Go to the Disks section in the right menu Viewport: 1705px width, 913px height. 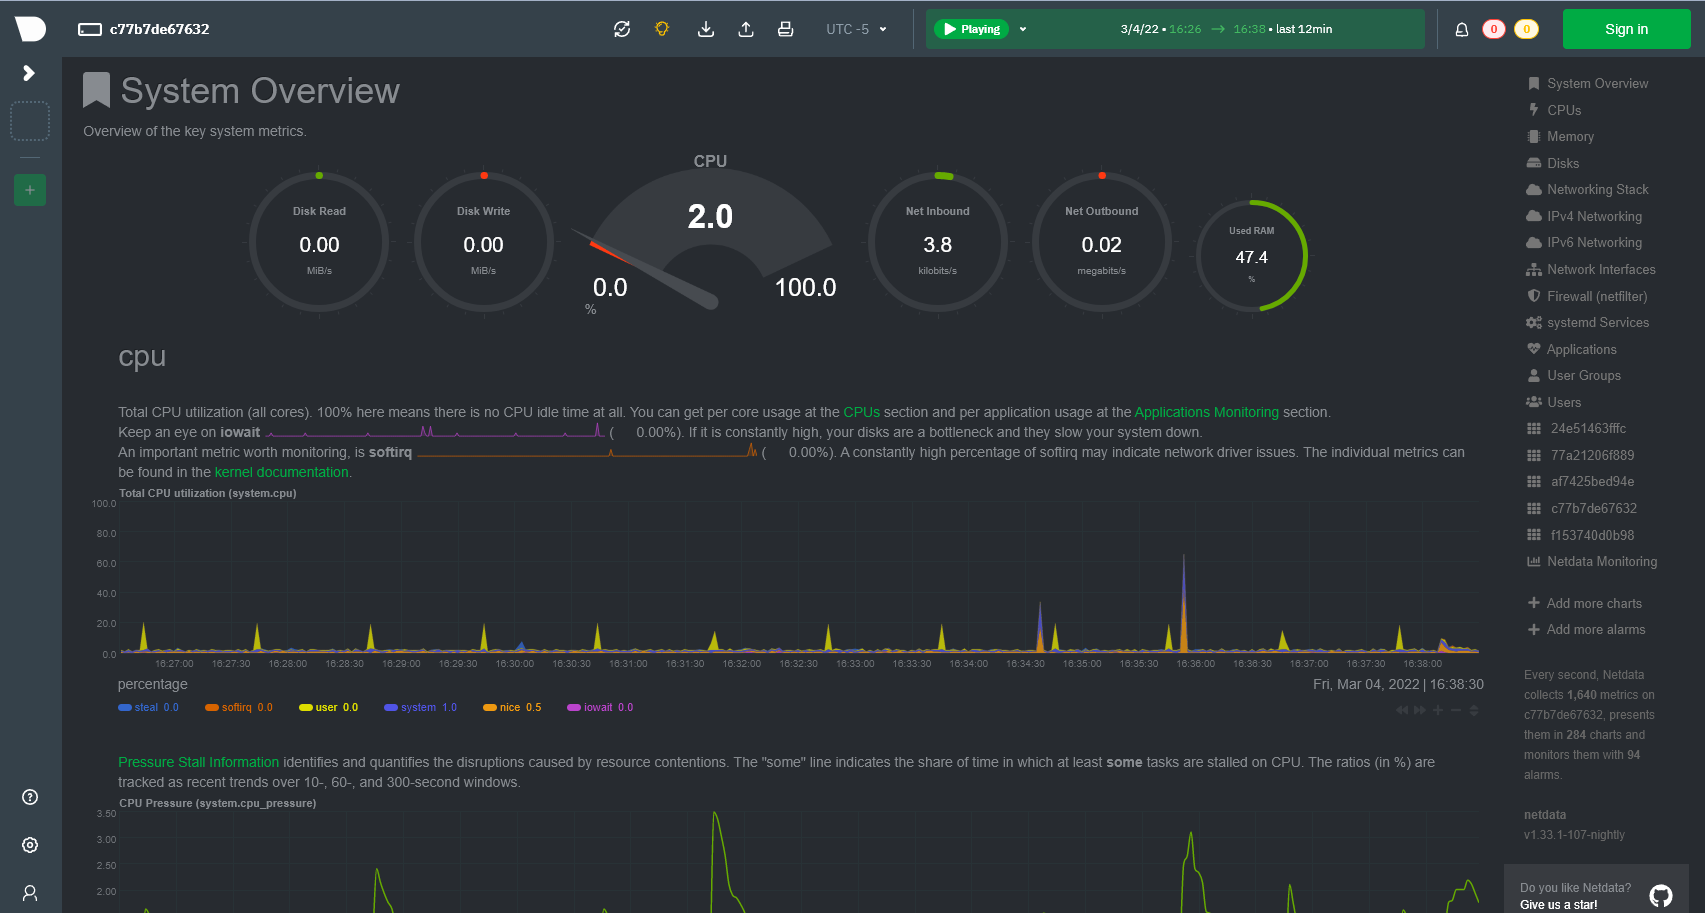[1553, 163]
